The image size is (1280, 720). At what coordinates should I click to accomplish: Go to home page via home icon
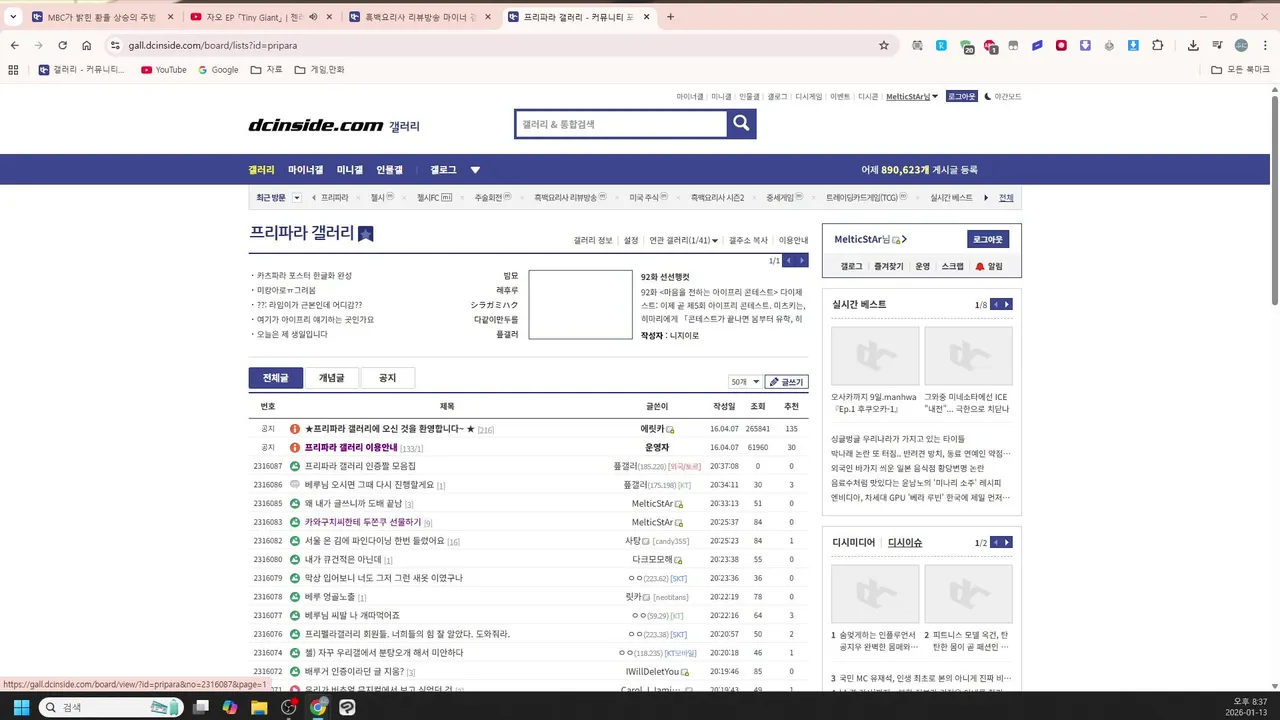pos(87,45)
